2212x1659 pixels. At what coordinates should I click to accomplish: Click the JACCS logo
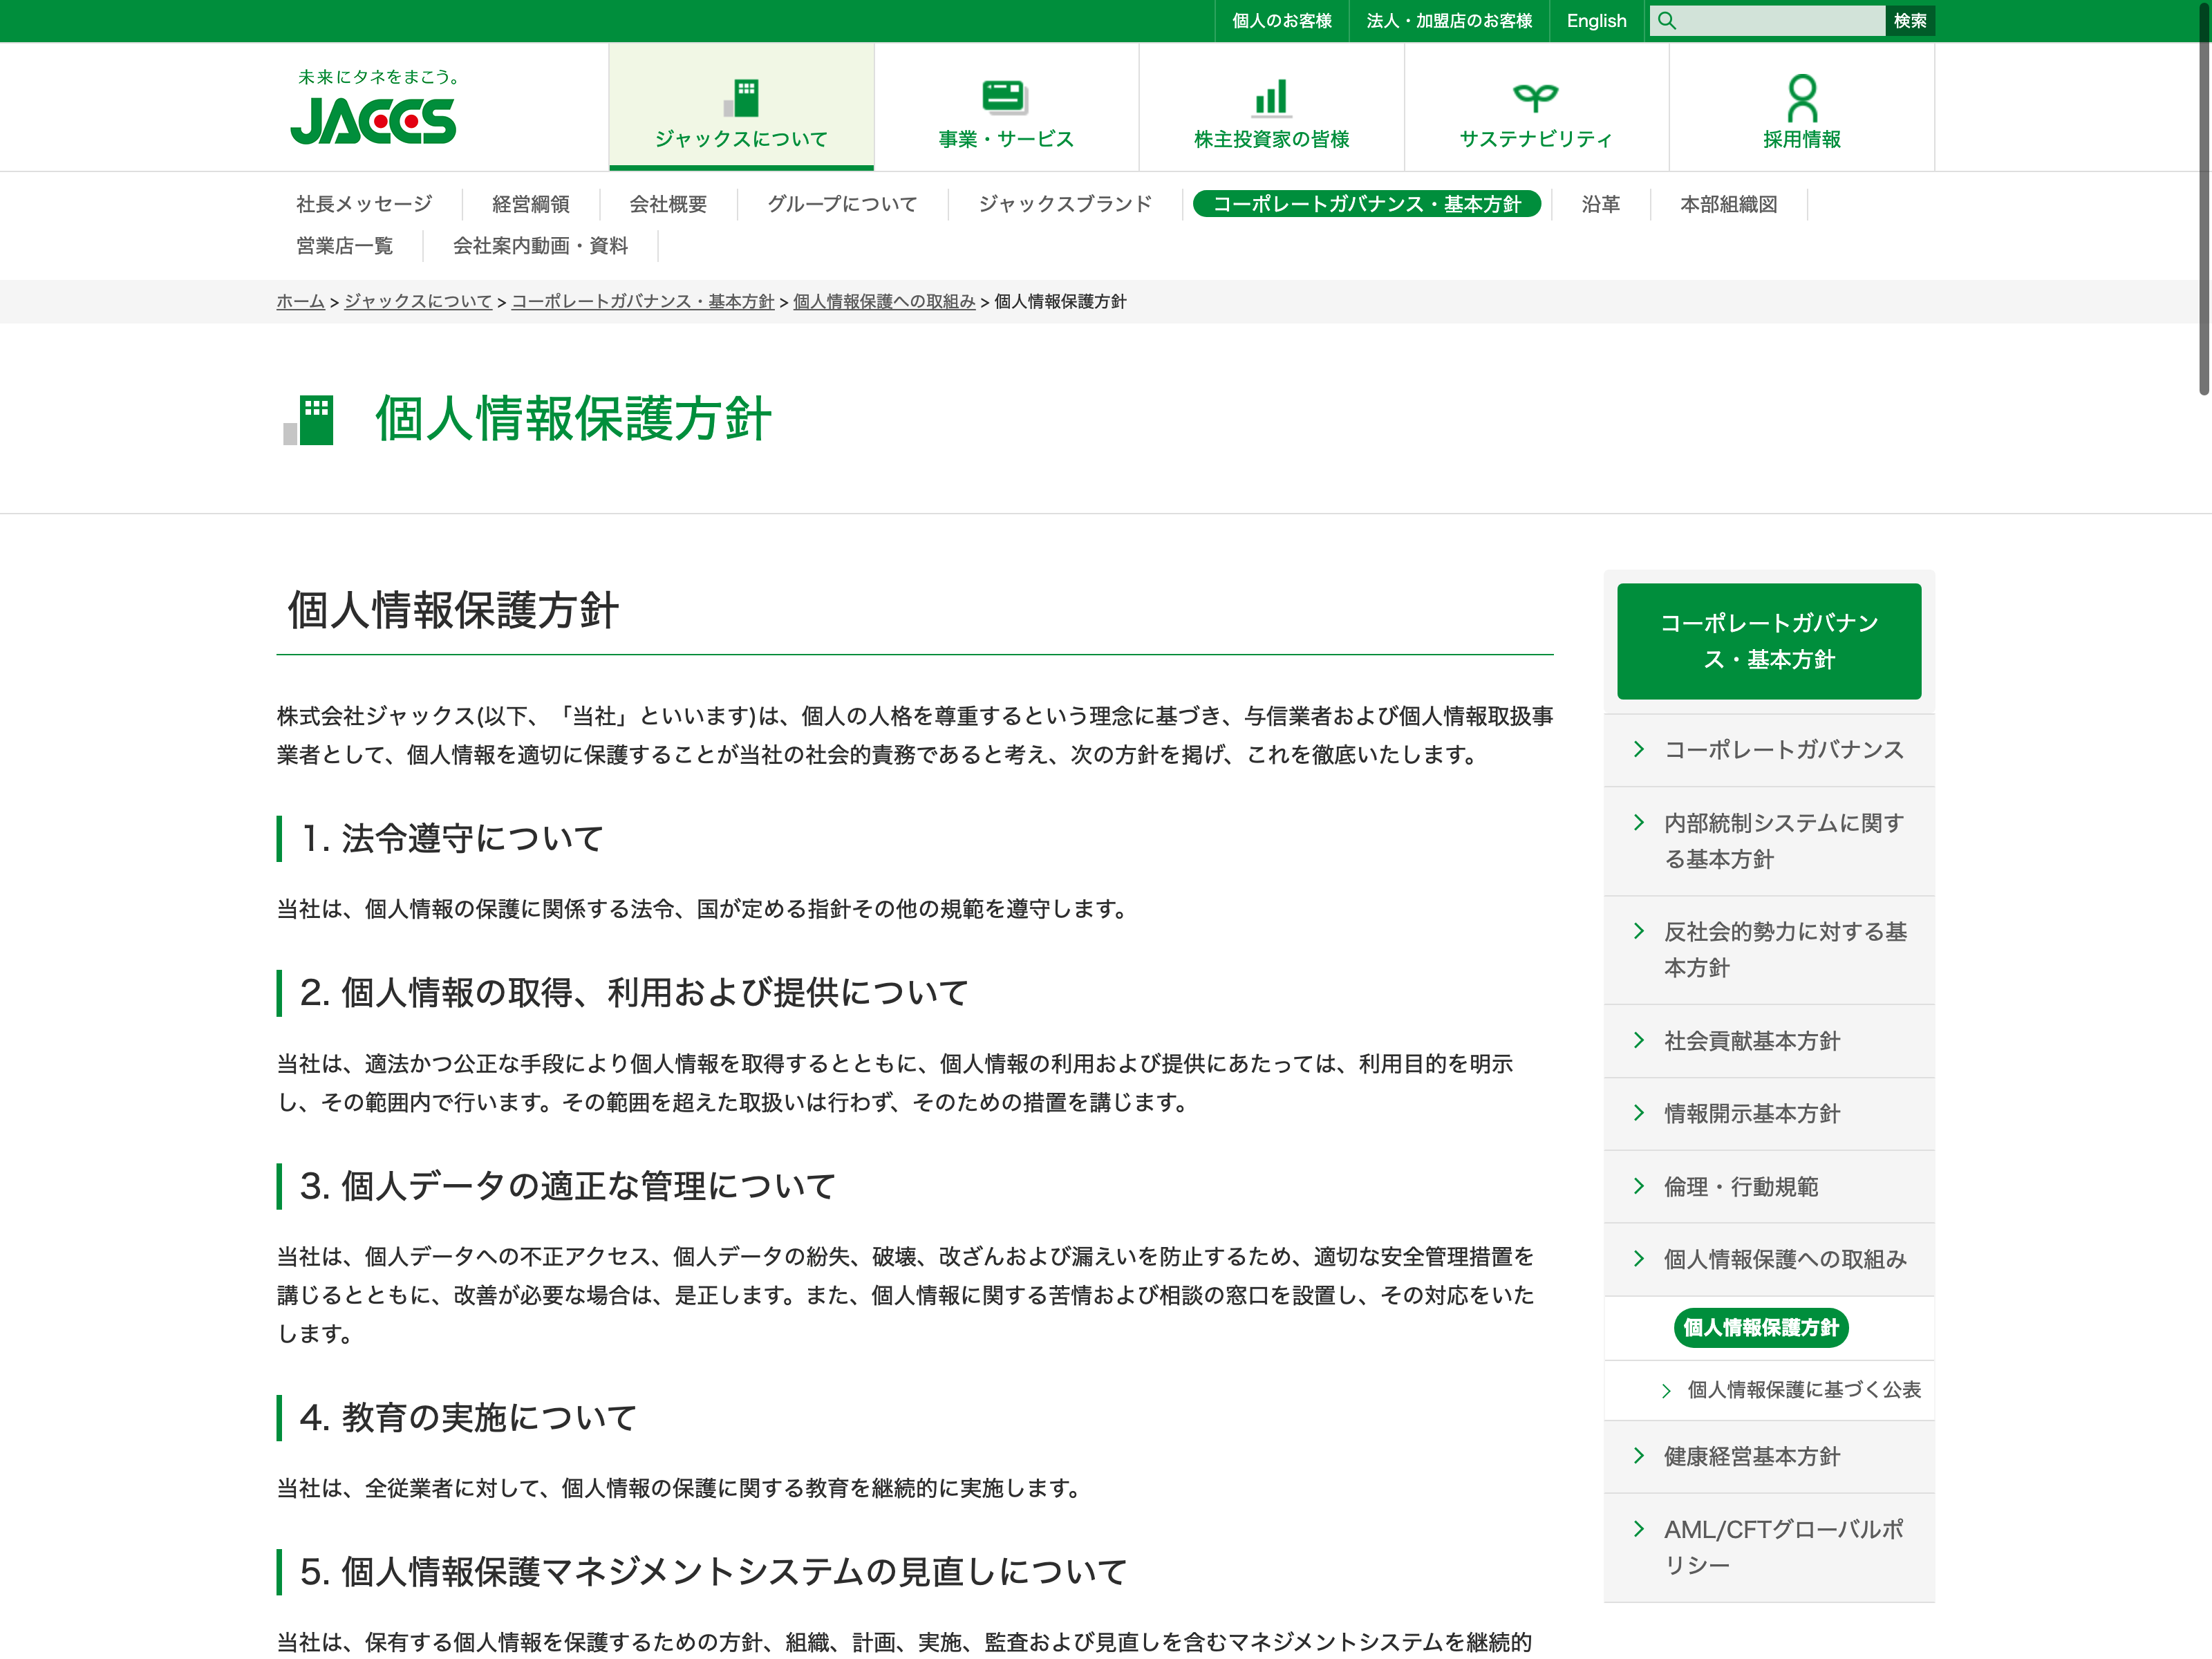[373, 120]
